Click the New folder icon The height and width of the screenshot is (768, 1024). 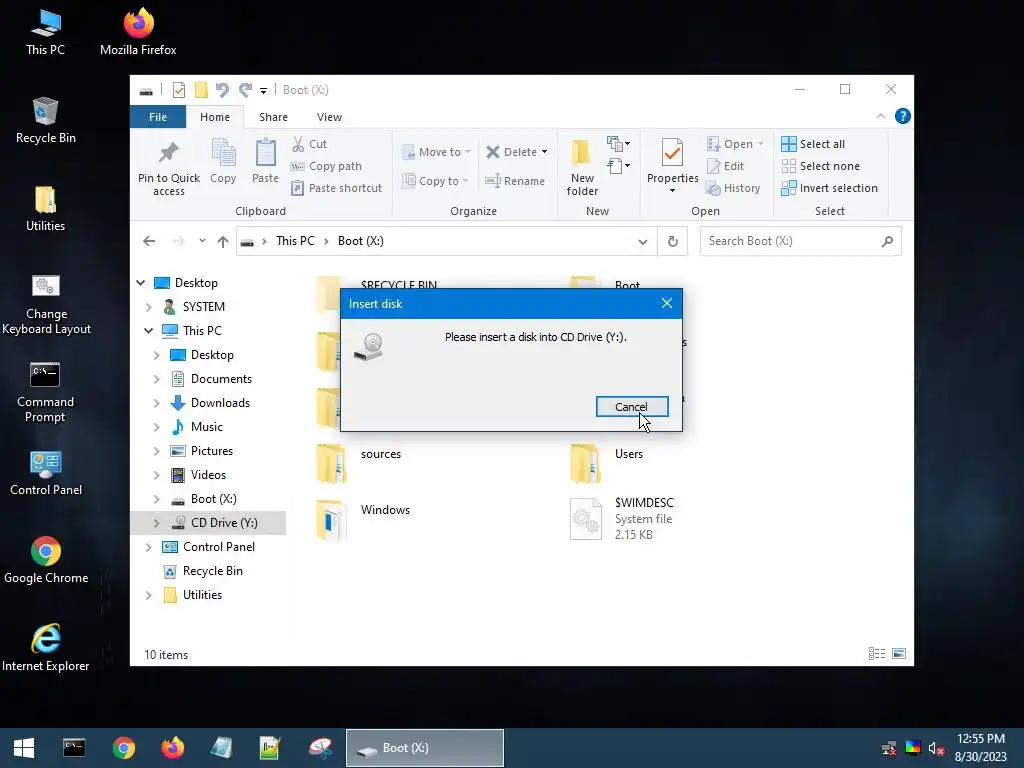(581, 152)
